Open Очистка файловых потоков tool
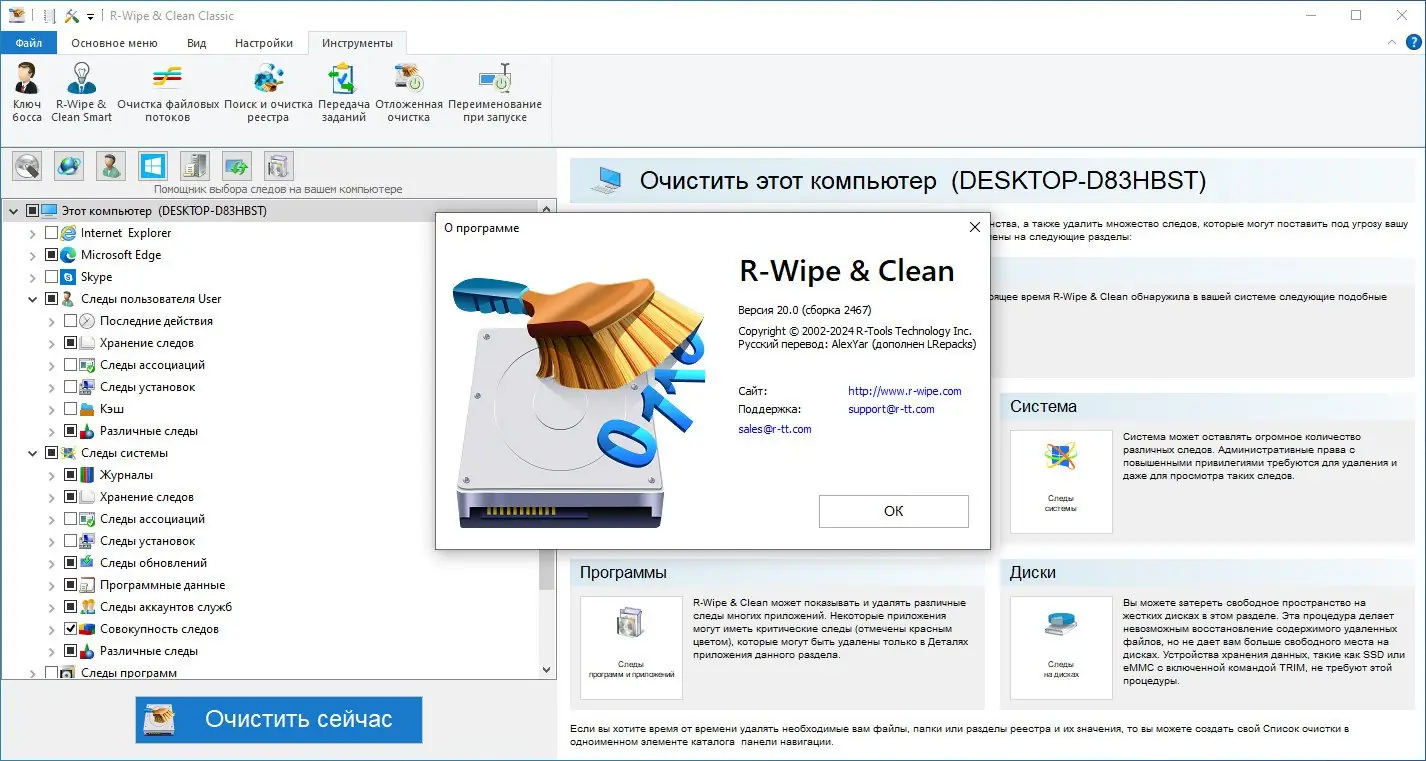 pyautogui.click(x=168, y=91)
